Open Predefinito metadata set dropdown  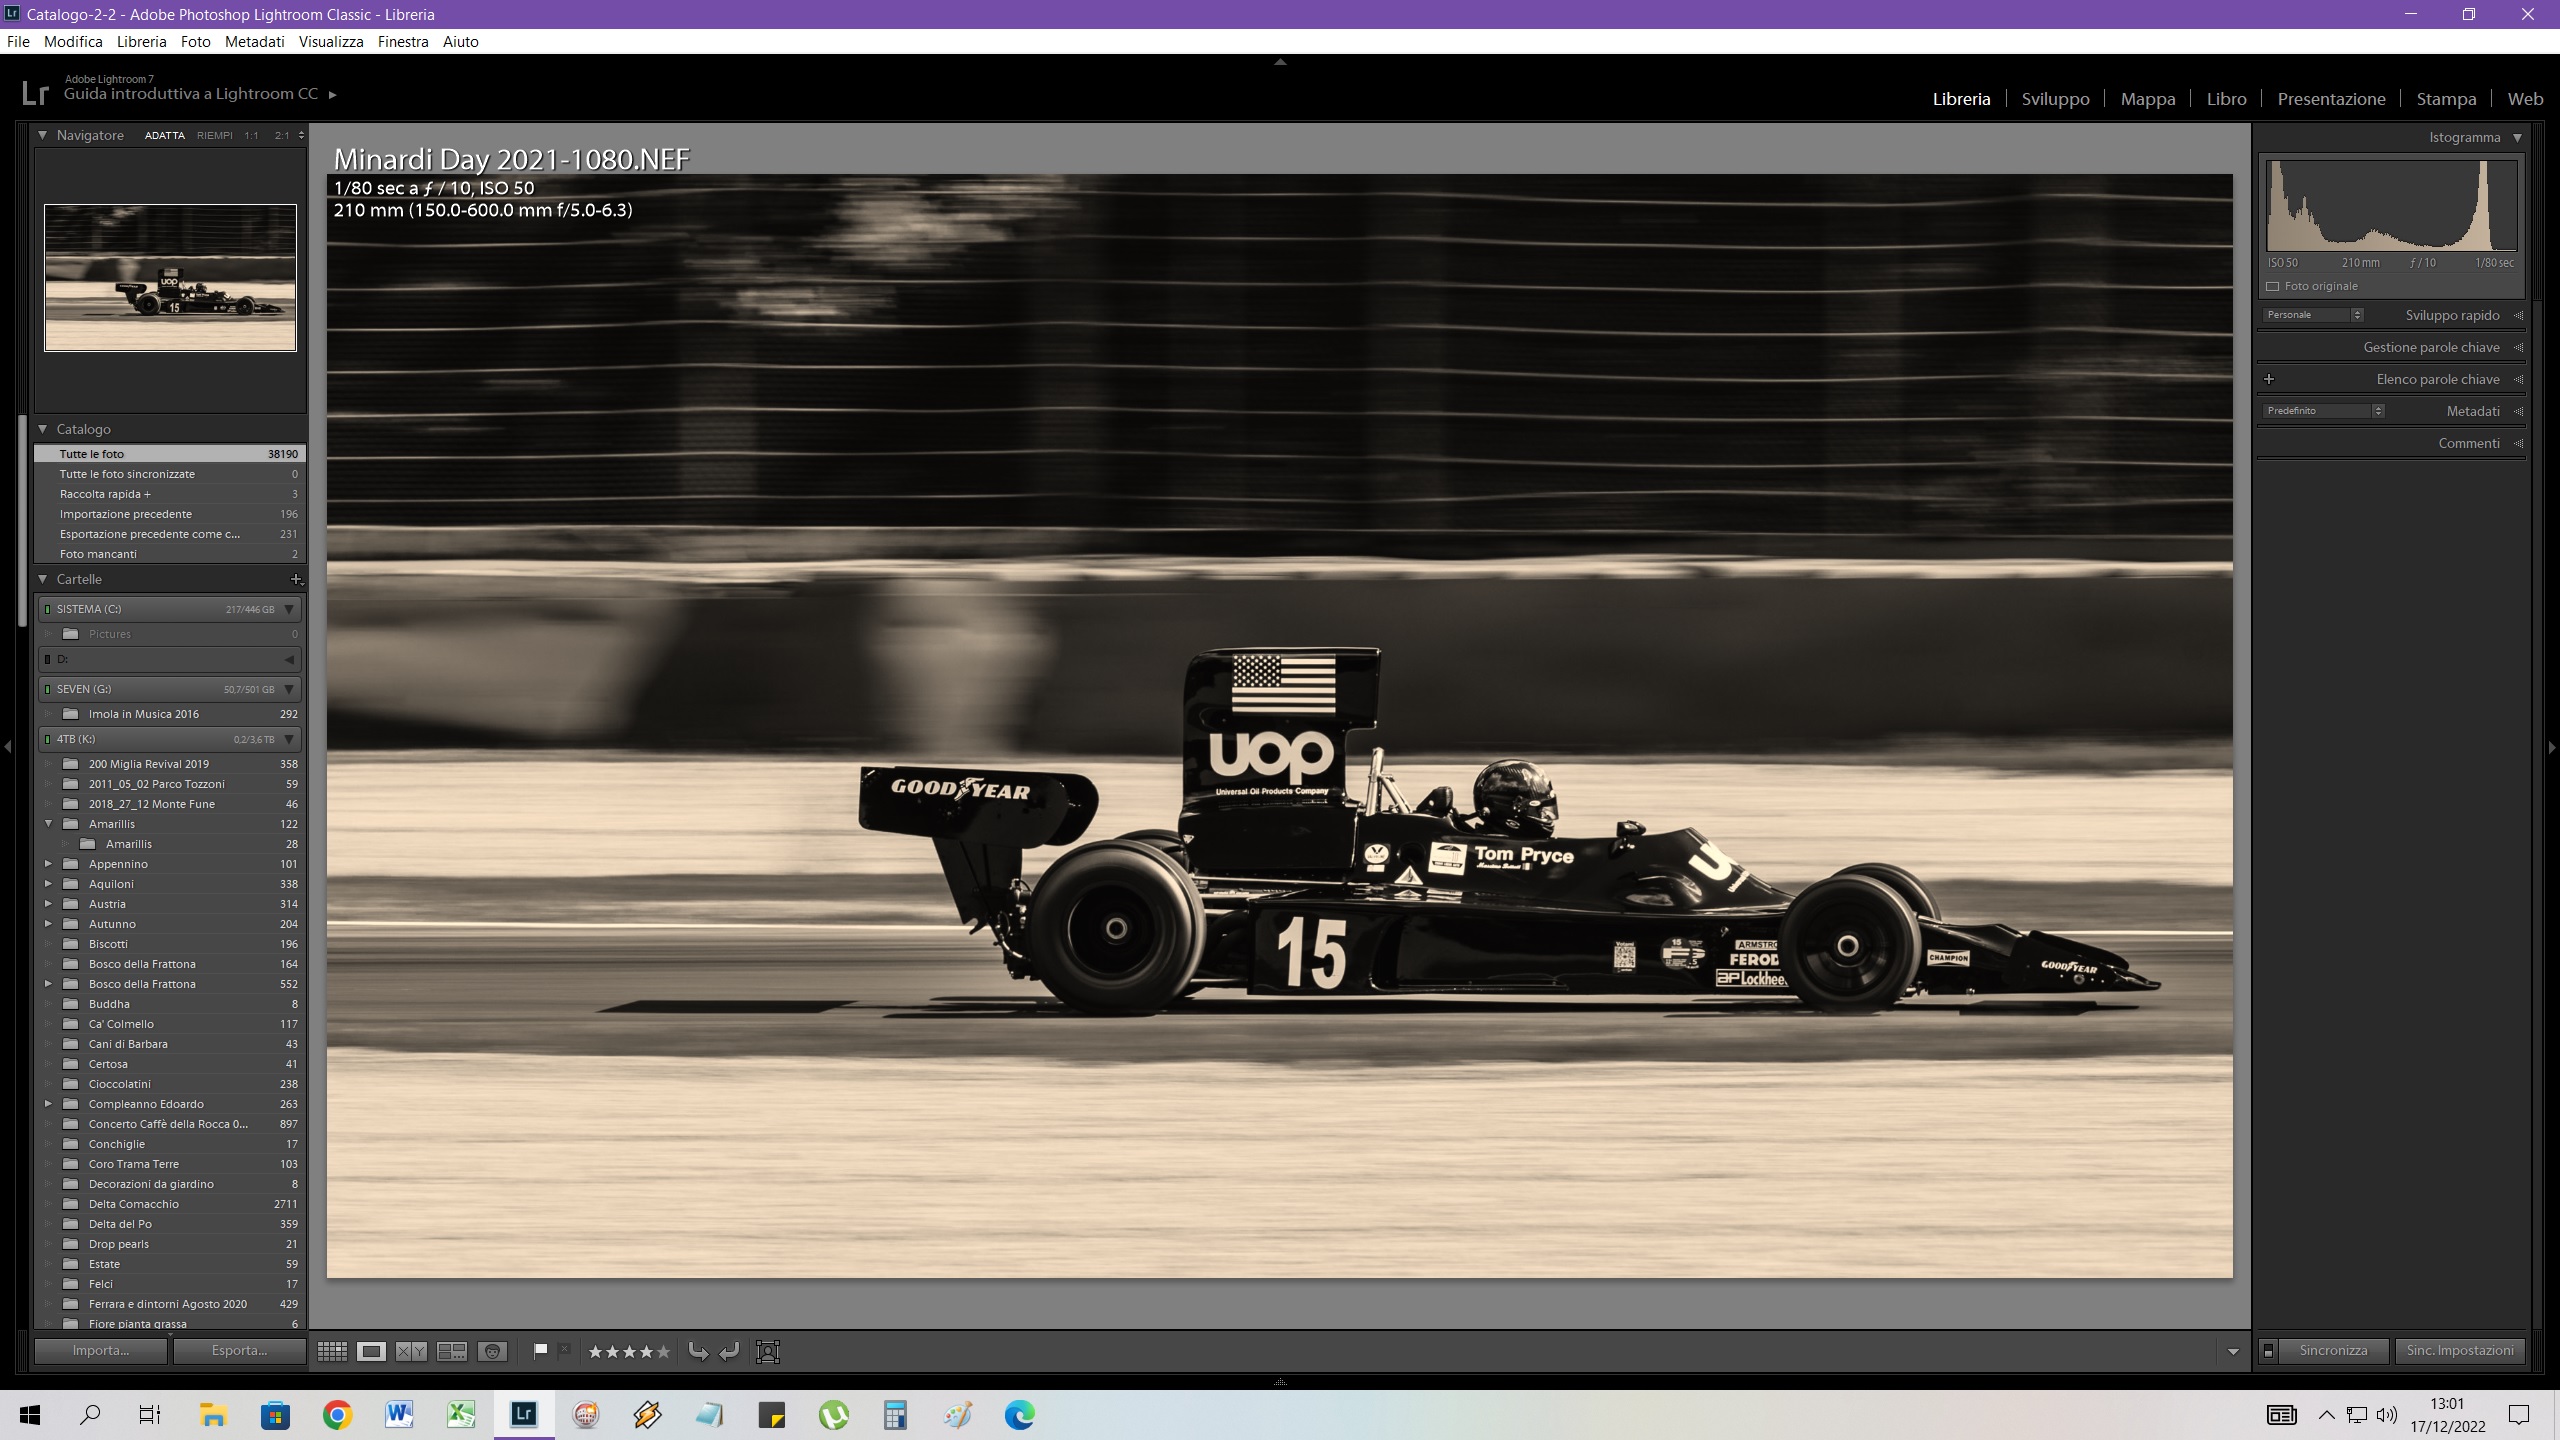point(2324,411)
